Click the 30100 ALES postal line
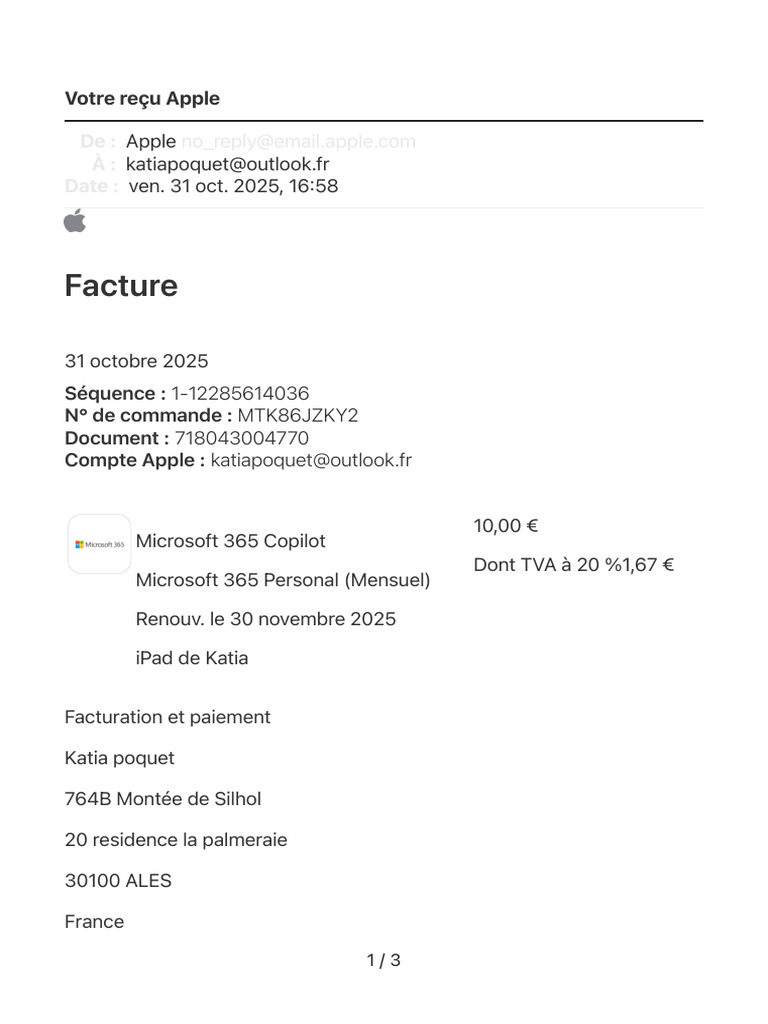This screenshot has width=768, height=1024. point(118,881)
